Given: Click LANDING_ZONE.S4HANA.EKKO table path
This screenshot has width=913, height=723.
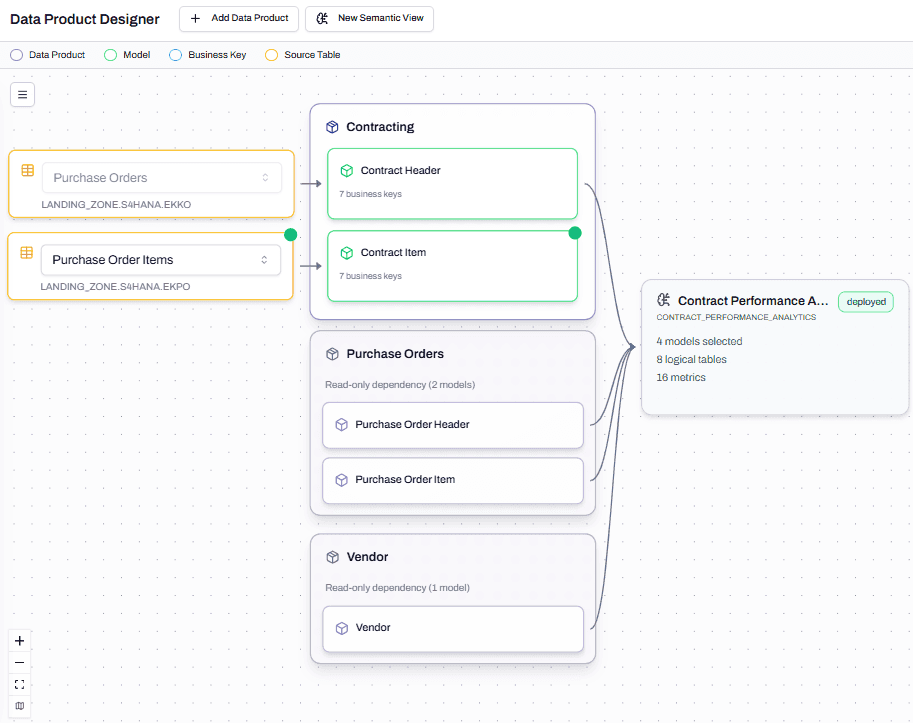Looking at the screenshot, I should [116, 205].
